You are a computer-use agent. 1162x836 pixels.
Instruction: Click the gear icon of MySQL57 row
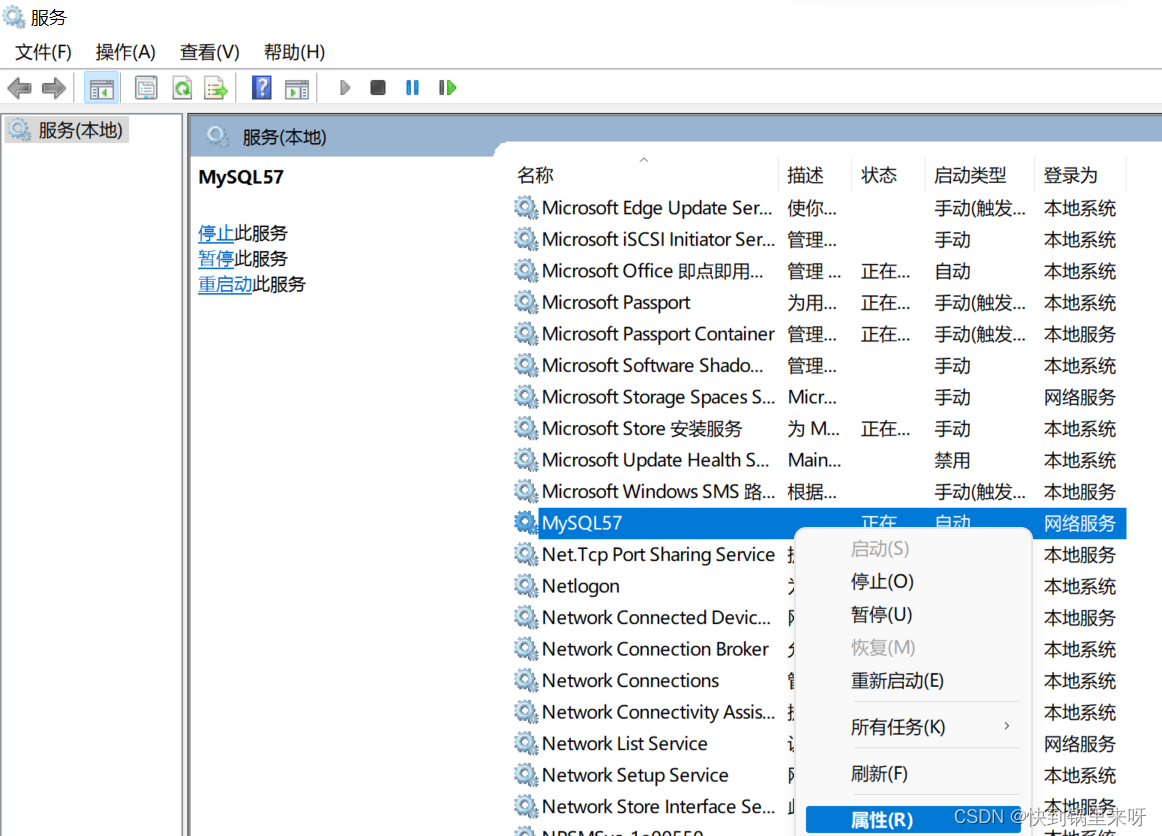(525, 522)
